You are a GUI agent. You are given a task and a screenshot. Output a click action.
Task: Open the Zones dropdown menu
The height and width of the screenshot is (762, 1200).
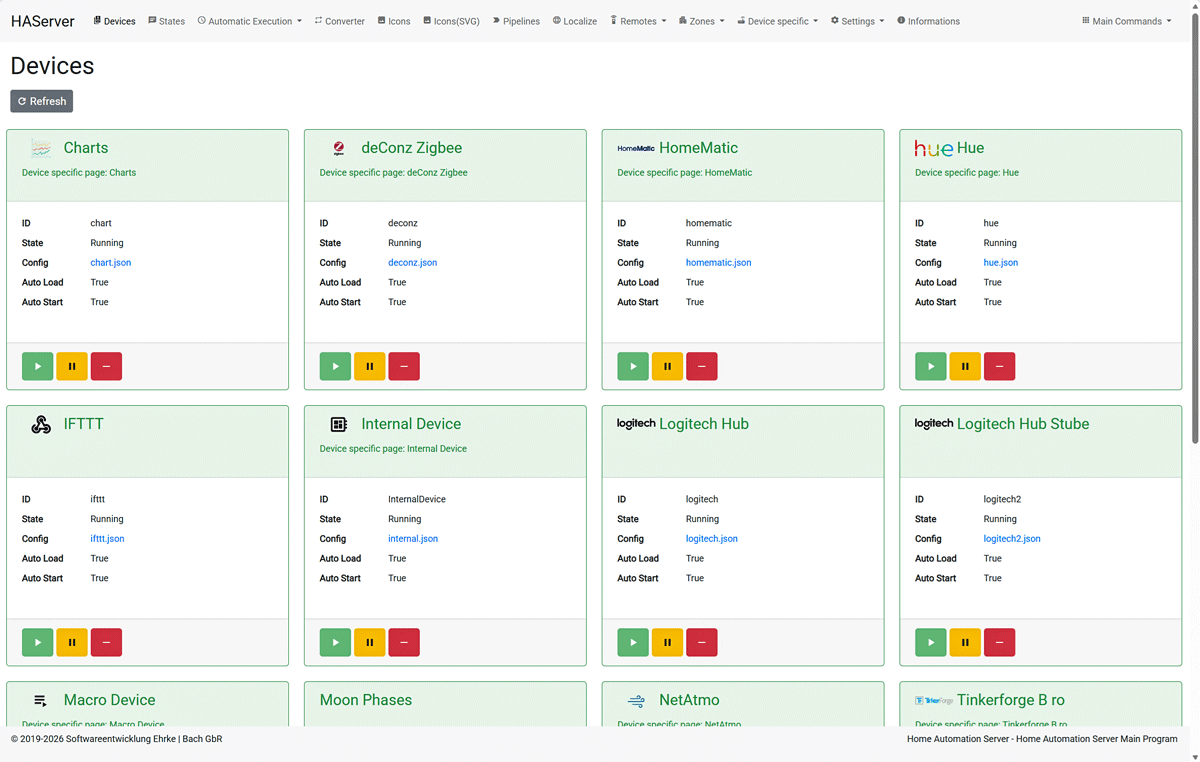tap(701, 21)
